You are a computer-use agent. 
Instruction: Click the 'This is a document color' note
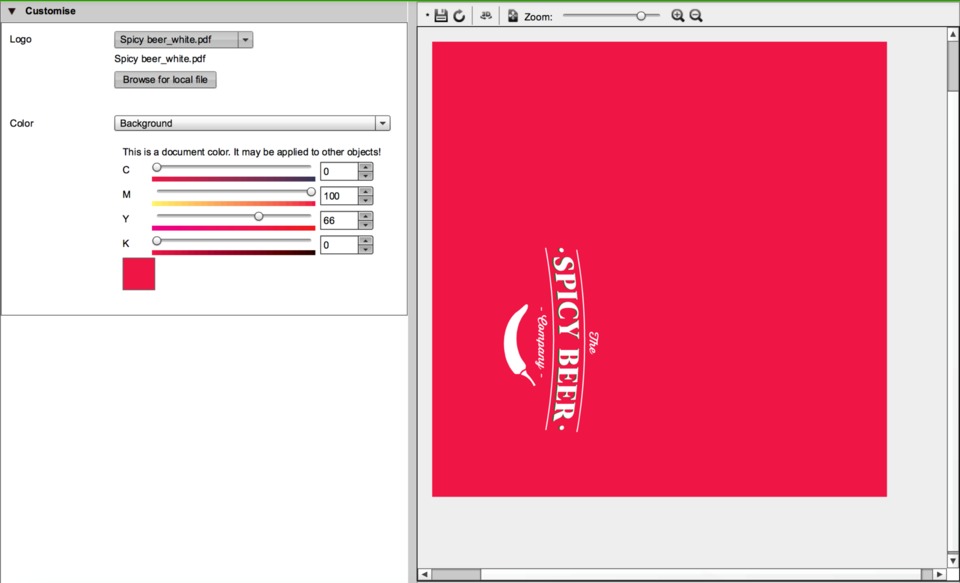[252, 152]
